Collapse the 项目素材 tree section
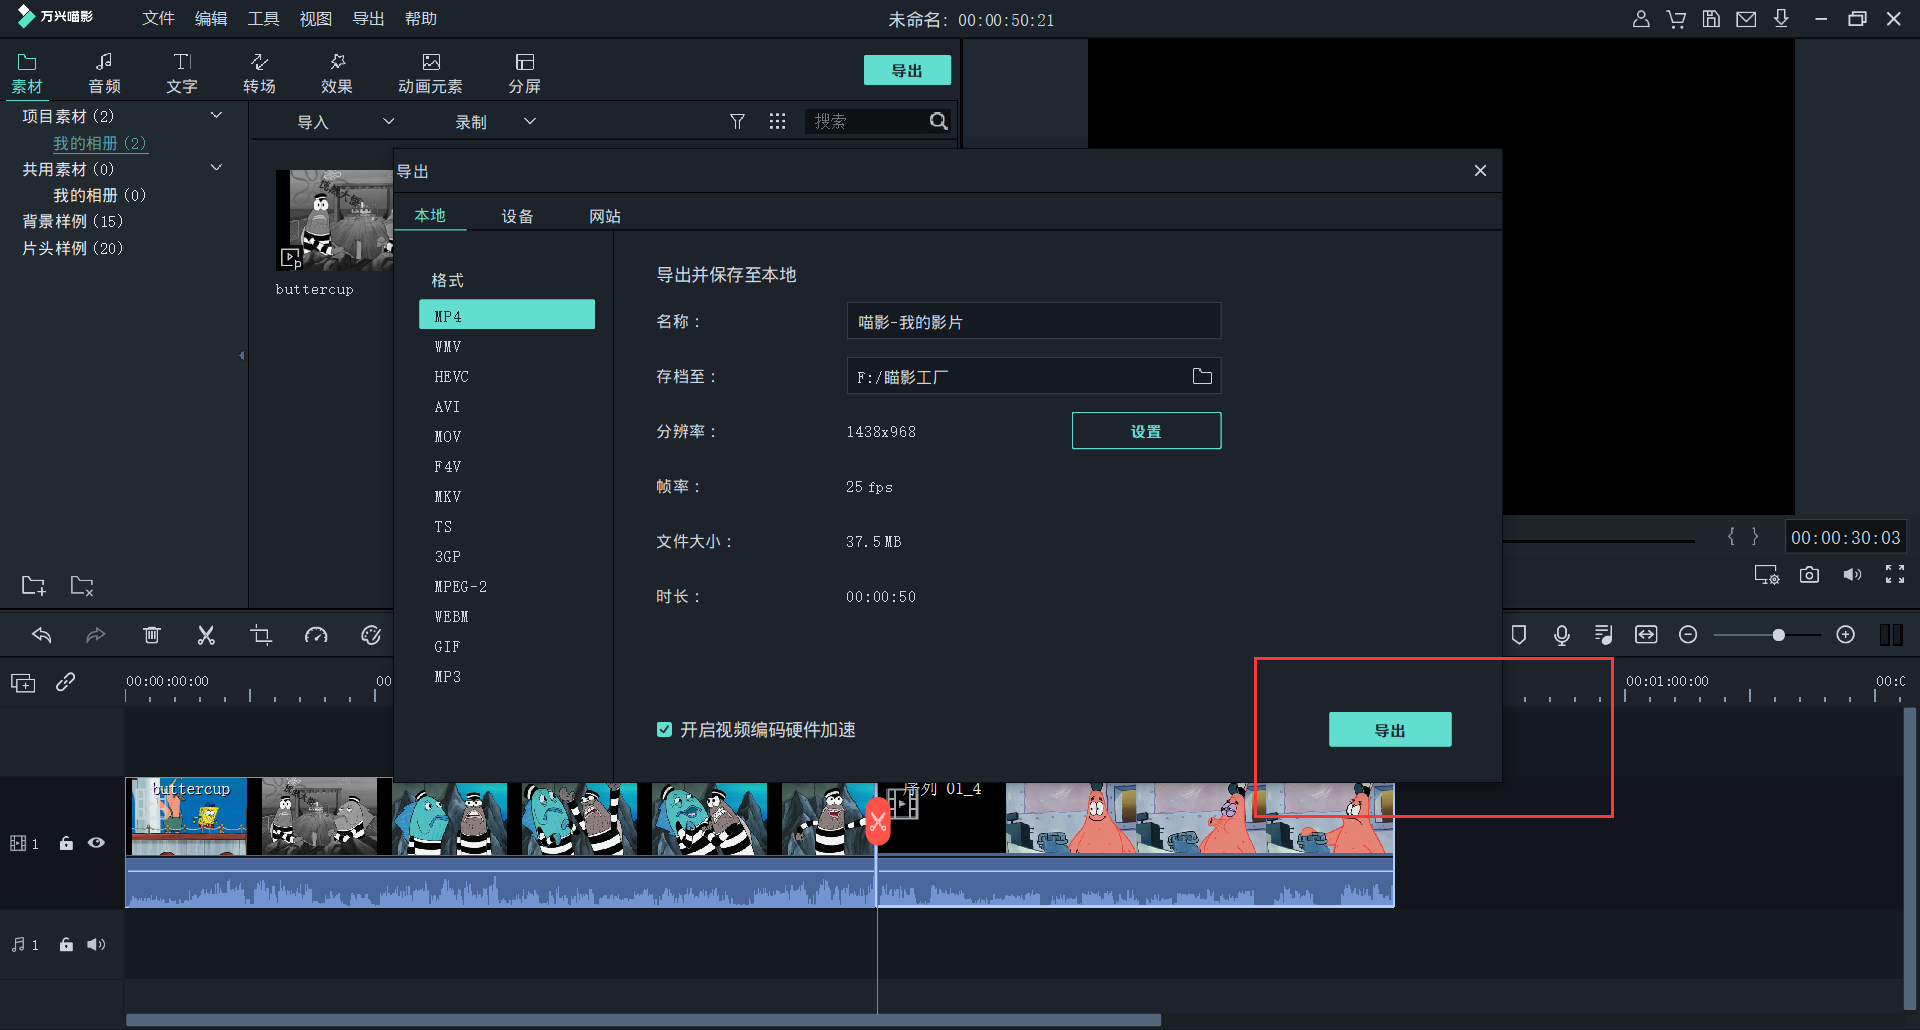Image resolution: width=1920 pixels, height=1030 pixels. (216, 116)
